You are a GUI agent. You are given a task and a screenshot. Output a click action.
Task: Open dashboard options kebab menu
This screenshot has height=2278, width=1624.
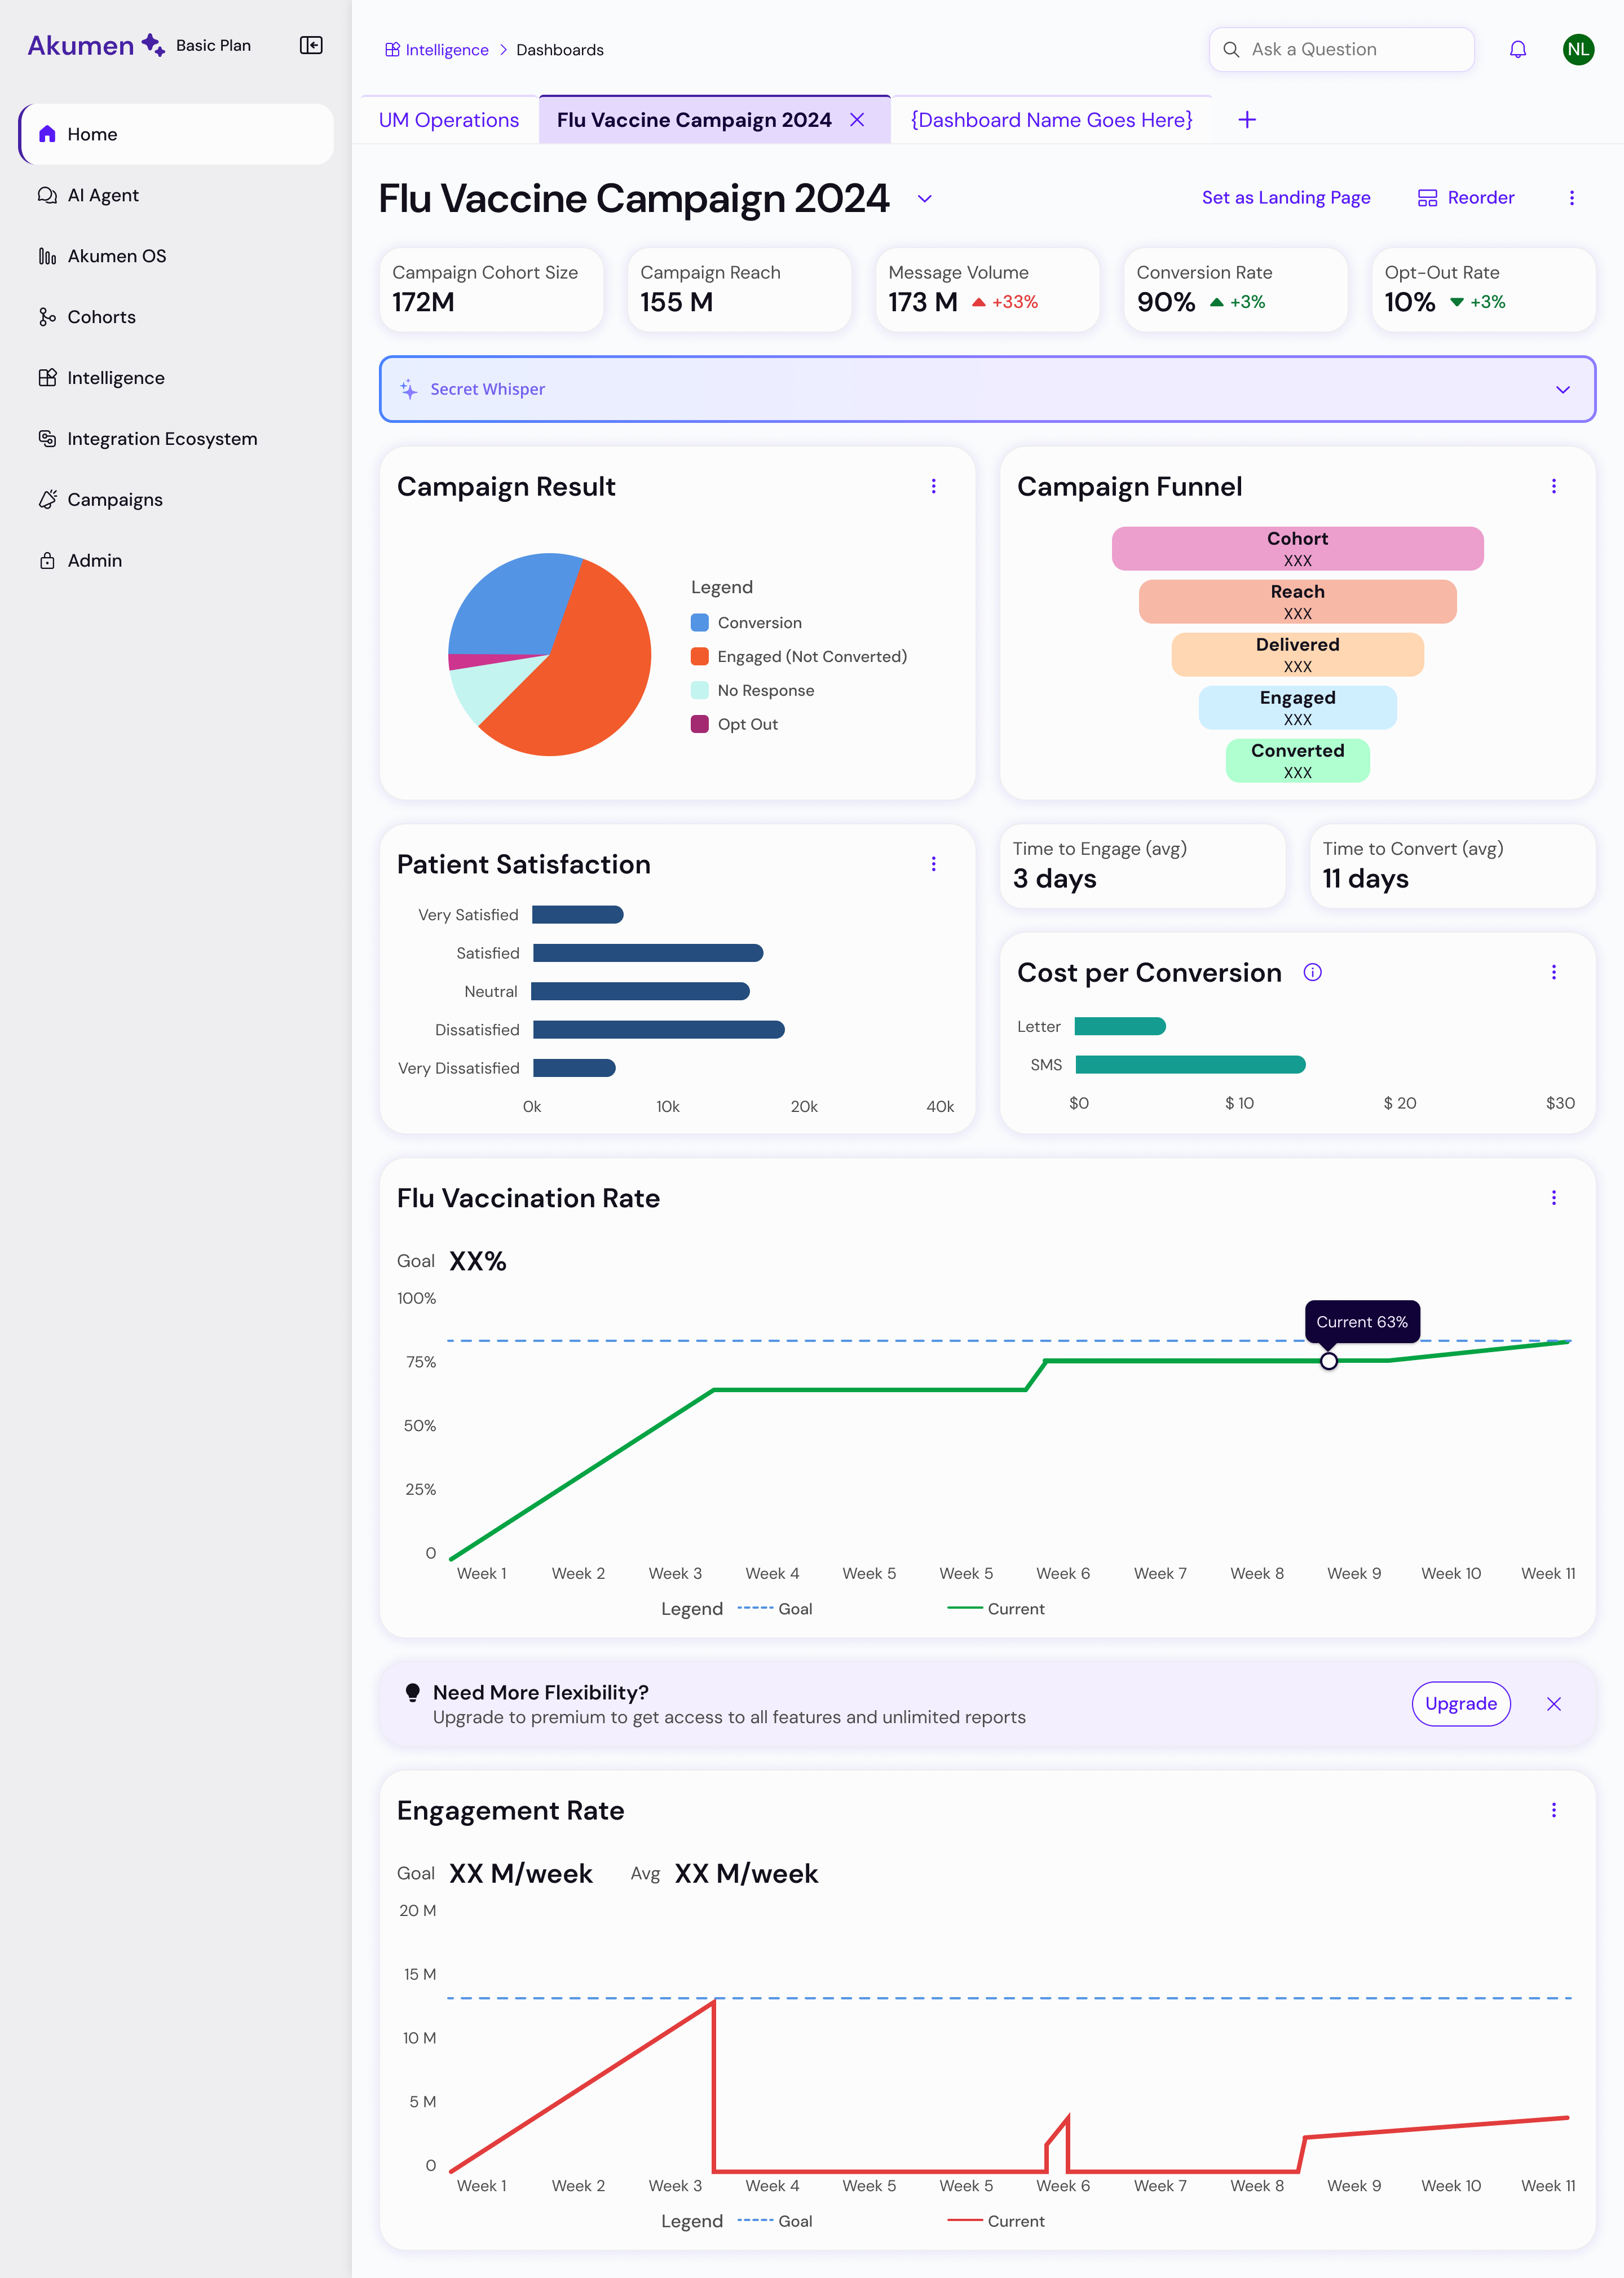[x=1571, y=198]
